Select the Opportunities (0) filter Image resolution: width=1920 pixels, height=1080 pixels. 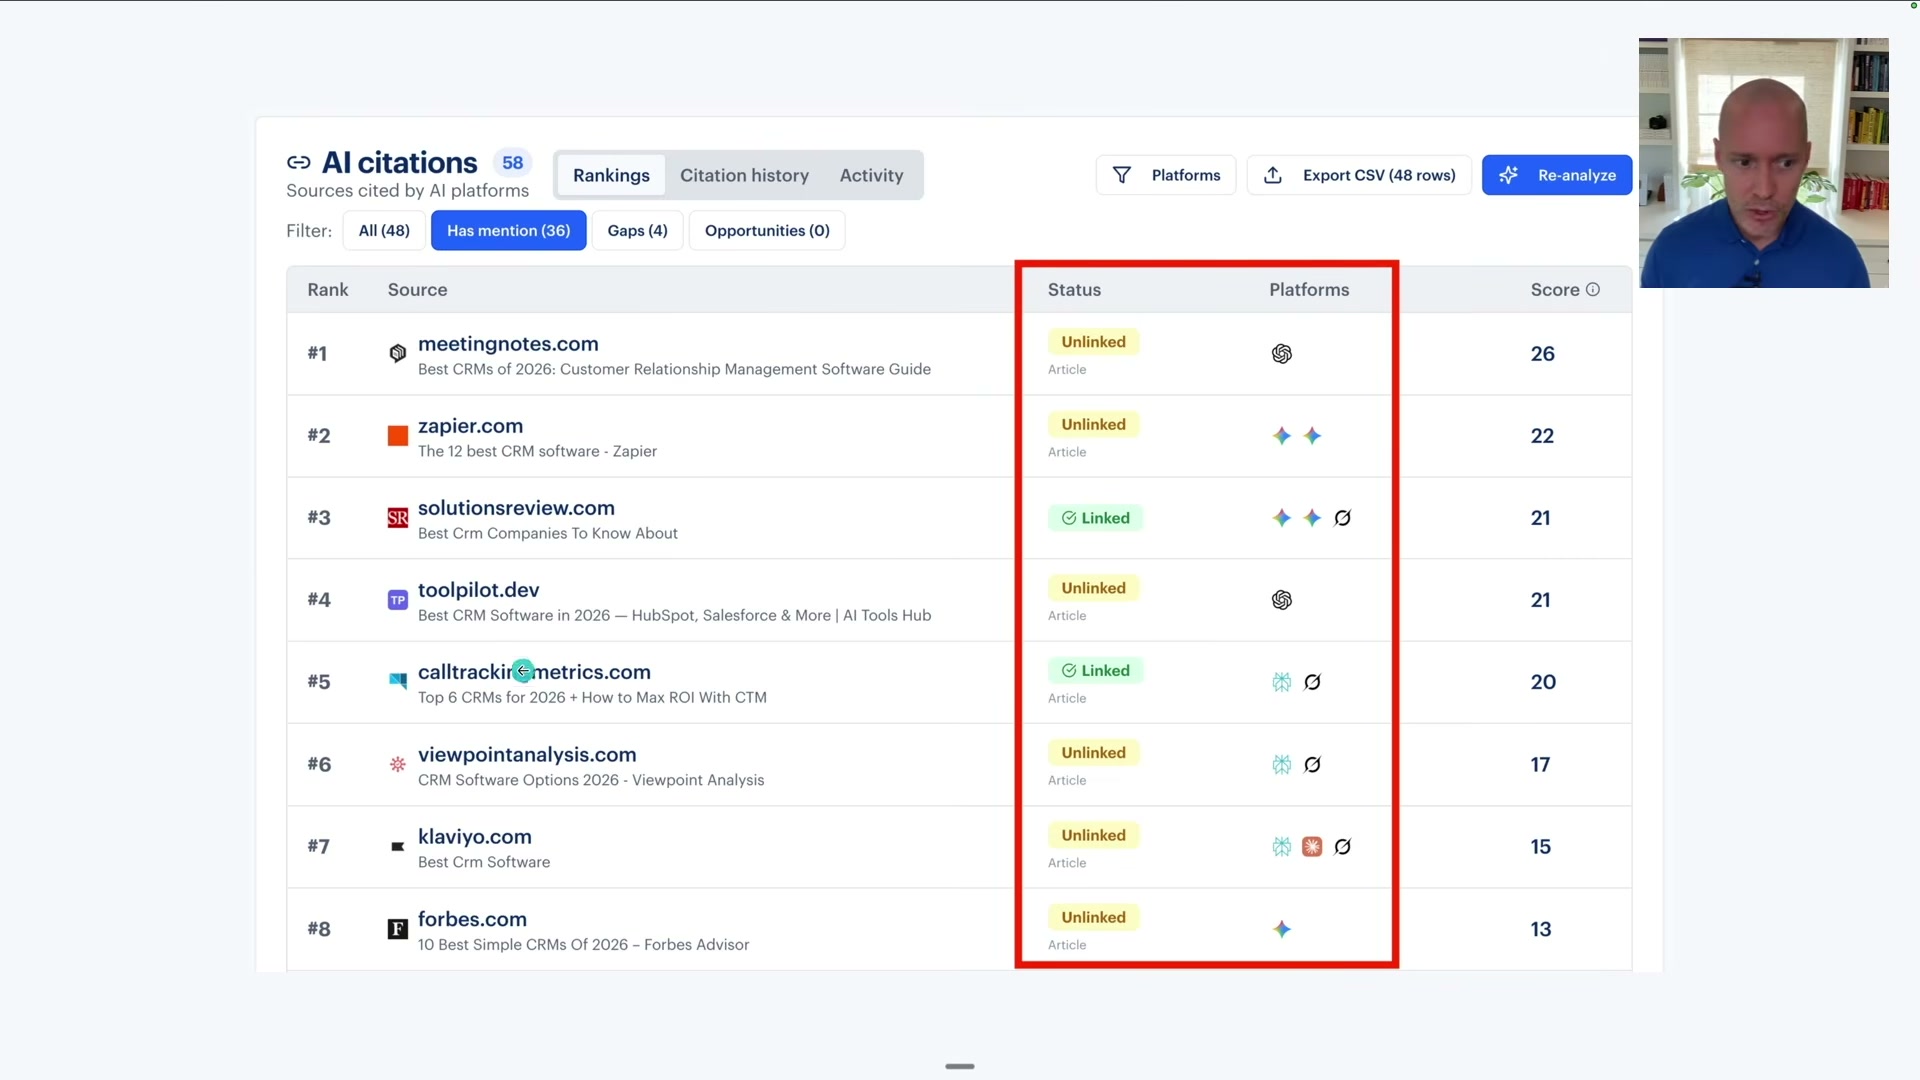(x=767, y=231)
